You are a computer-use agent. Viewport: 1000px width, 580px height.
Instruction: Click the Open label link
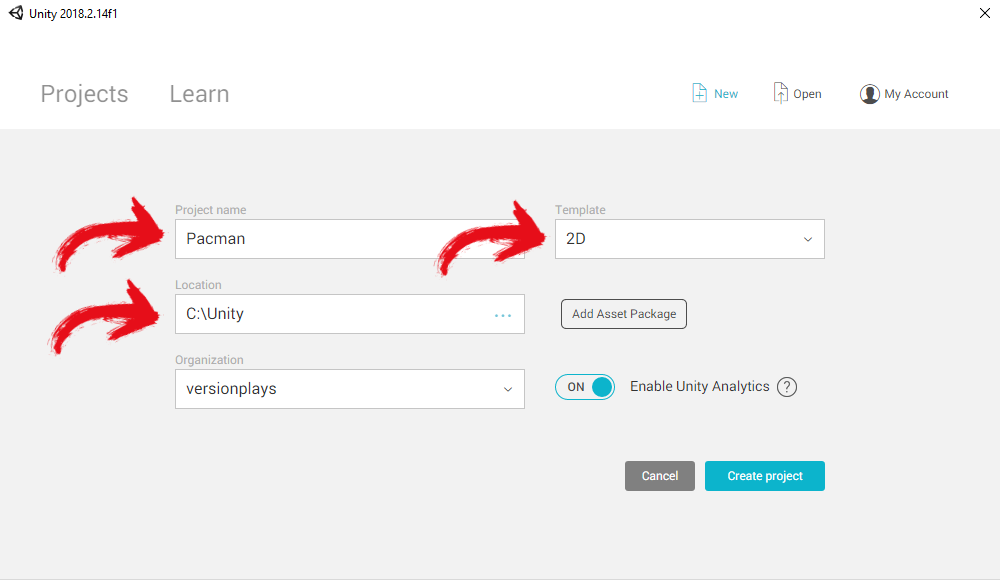click(807, 94)
